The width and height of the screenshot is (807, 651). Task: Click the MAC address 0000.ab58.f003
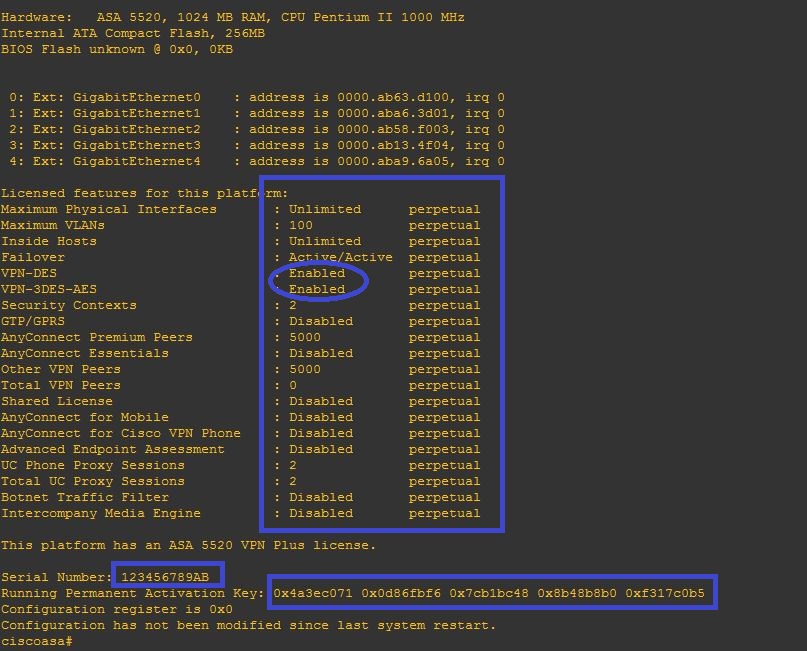pyautogui.click(x=393, y=129)
